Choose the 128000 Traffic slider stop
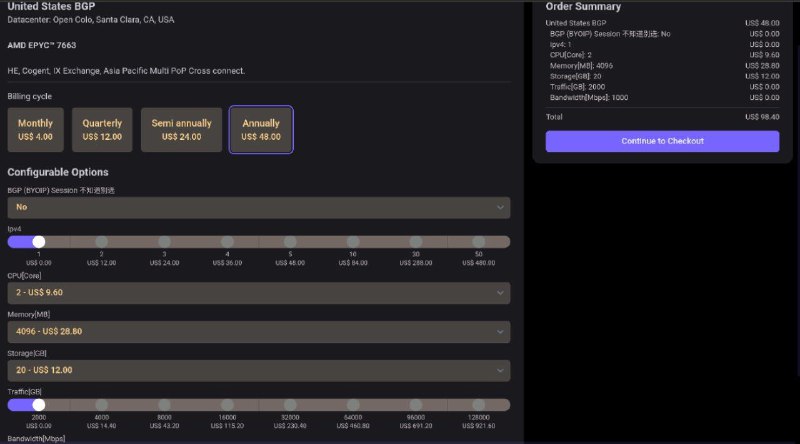800x444 pixels. (479, 405)
